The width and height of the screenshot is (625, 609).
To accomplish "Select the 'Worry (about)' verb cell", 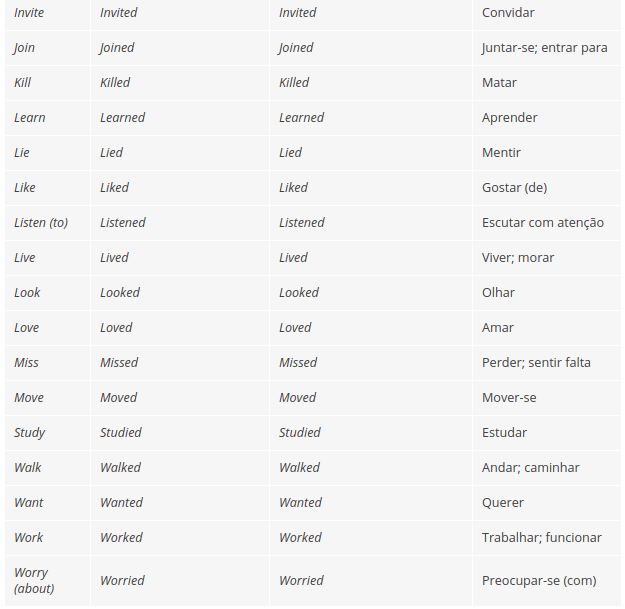I will [34, 580].
